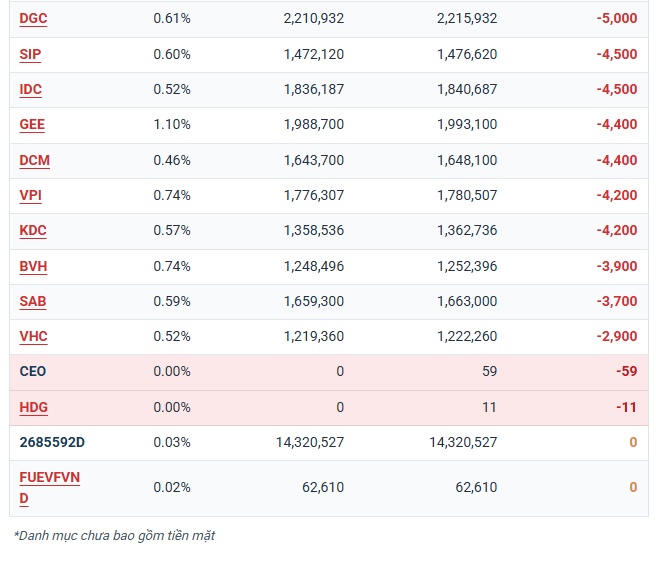
Task: Click the value 2,210,932 in the DGC row
Action: pos(314,18)
